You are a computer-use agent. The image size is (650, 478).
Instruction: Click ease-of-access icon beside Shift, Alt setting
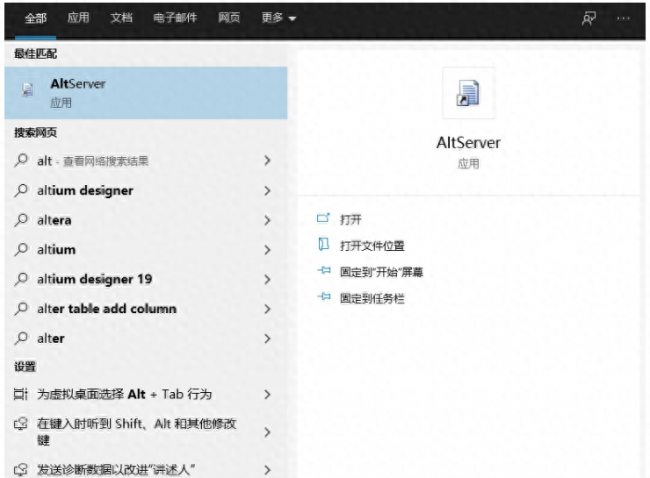click(21, 424)
